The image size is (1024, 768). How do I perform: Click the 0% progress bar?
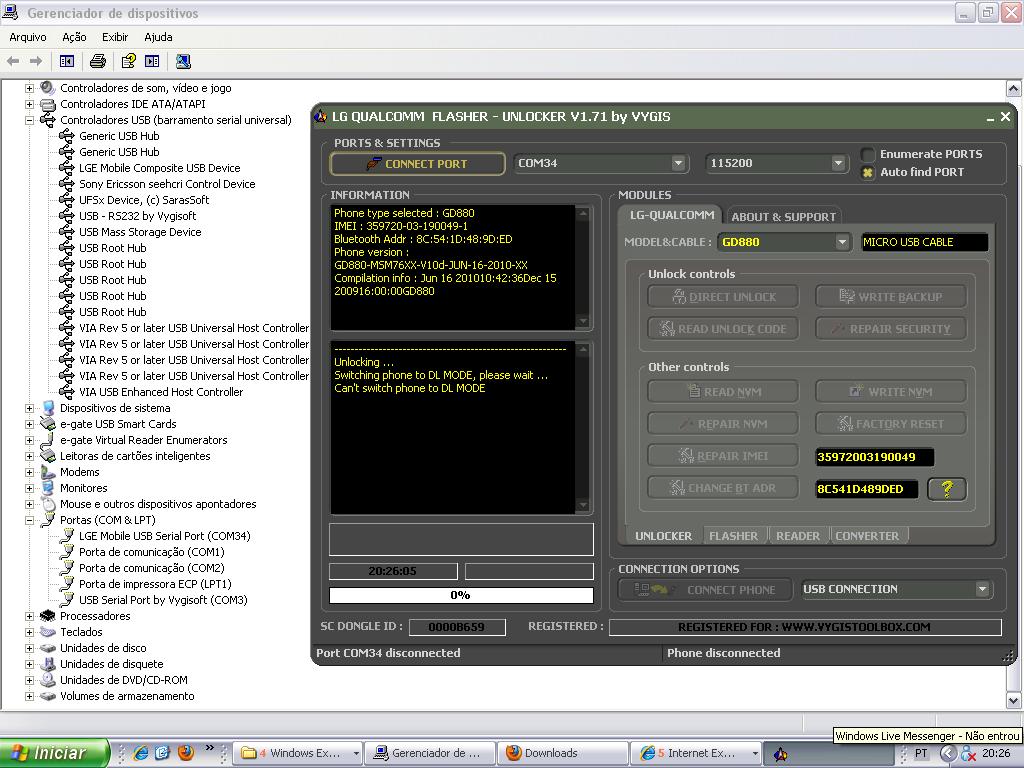(461, 595)
